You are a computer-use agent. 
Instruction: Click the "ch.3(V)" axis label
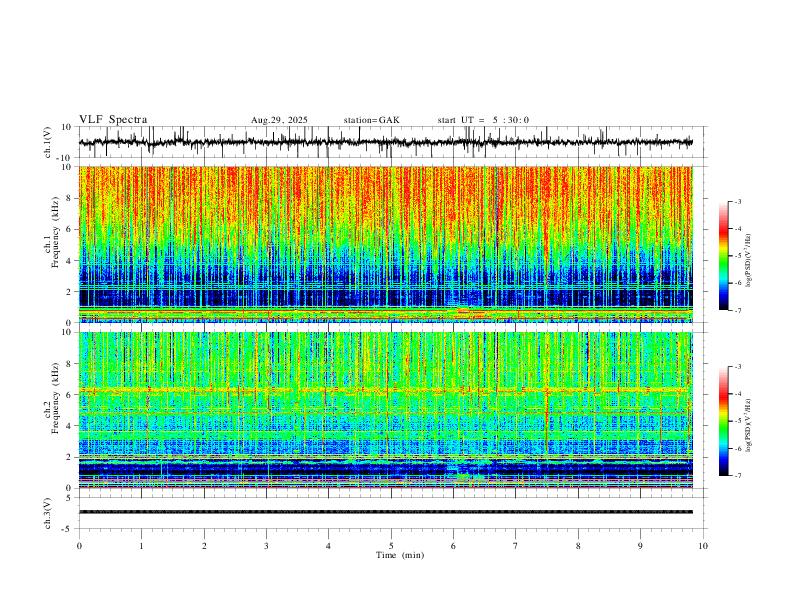point(48,513)
